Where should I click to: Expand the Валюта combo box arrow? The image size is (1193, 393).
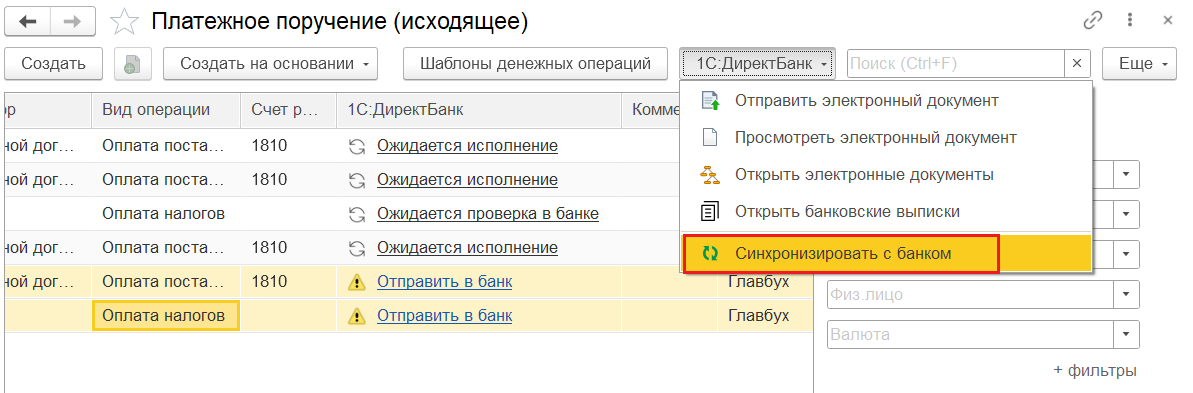1126,334
